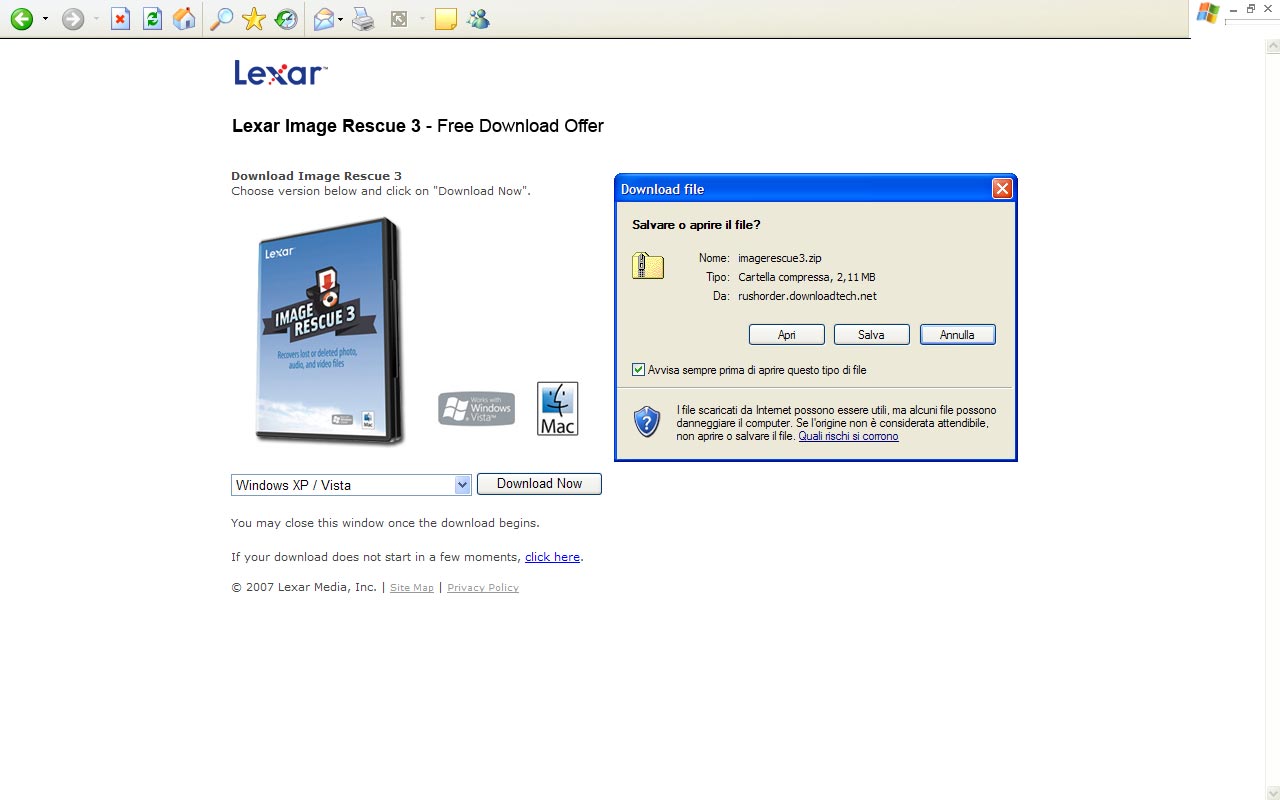Click the text Cartella compressa, 2,11 MB

click(807, 277)
